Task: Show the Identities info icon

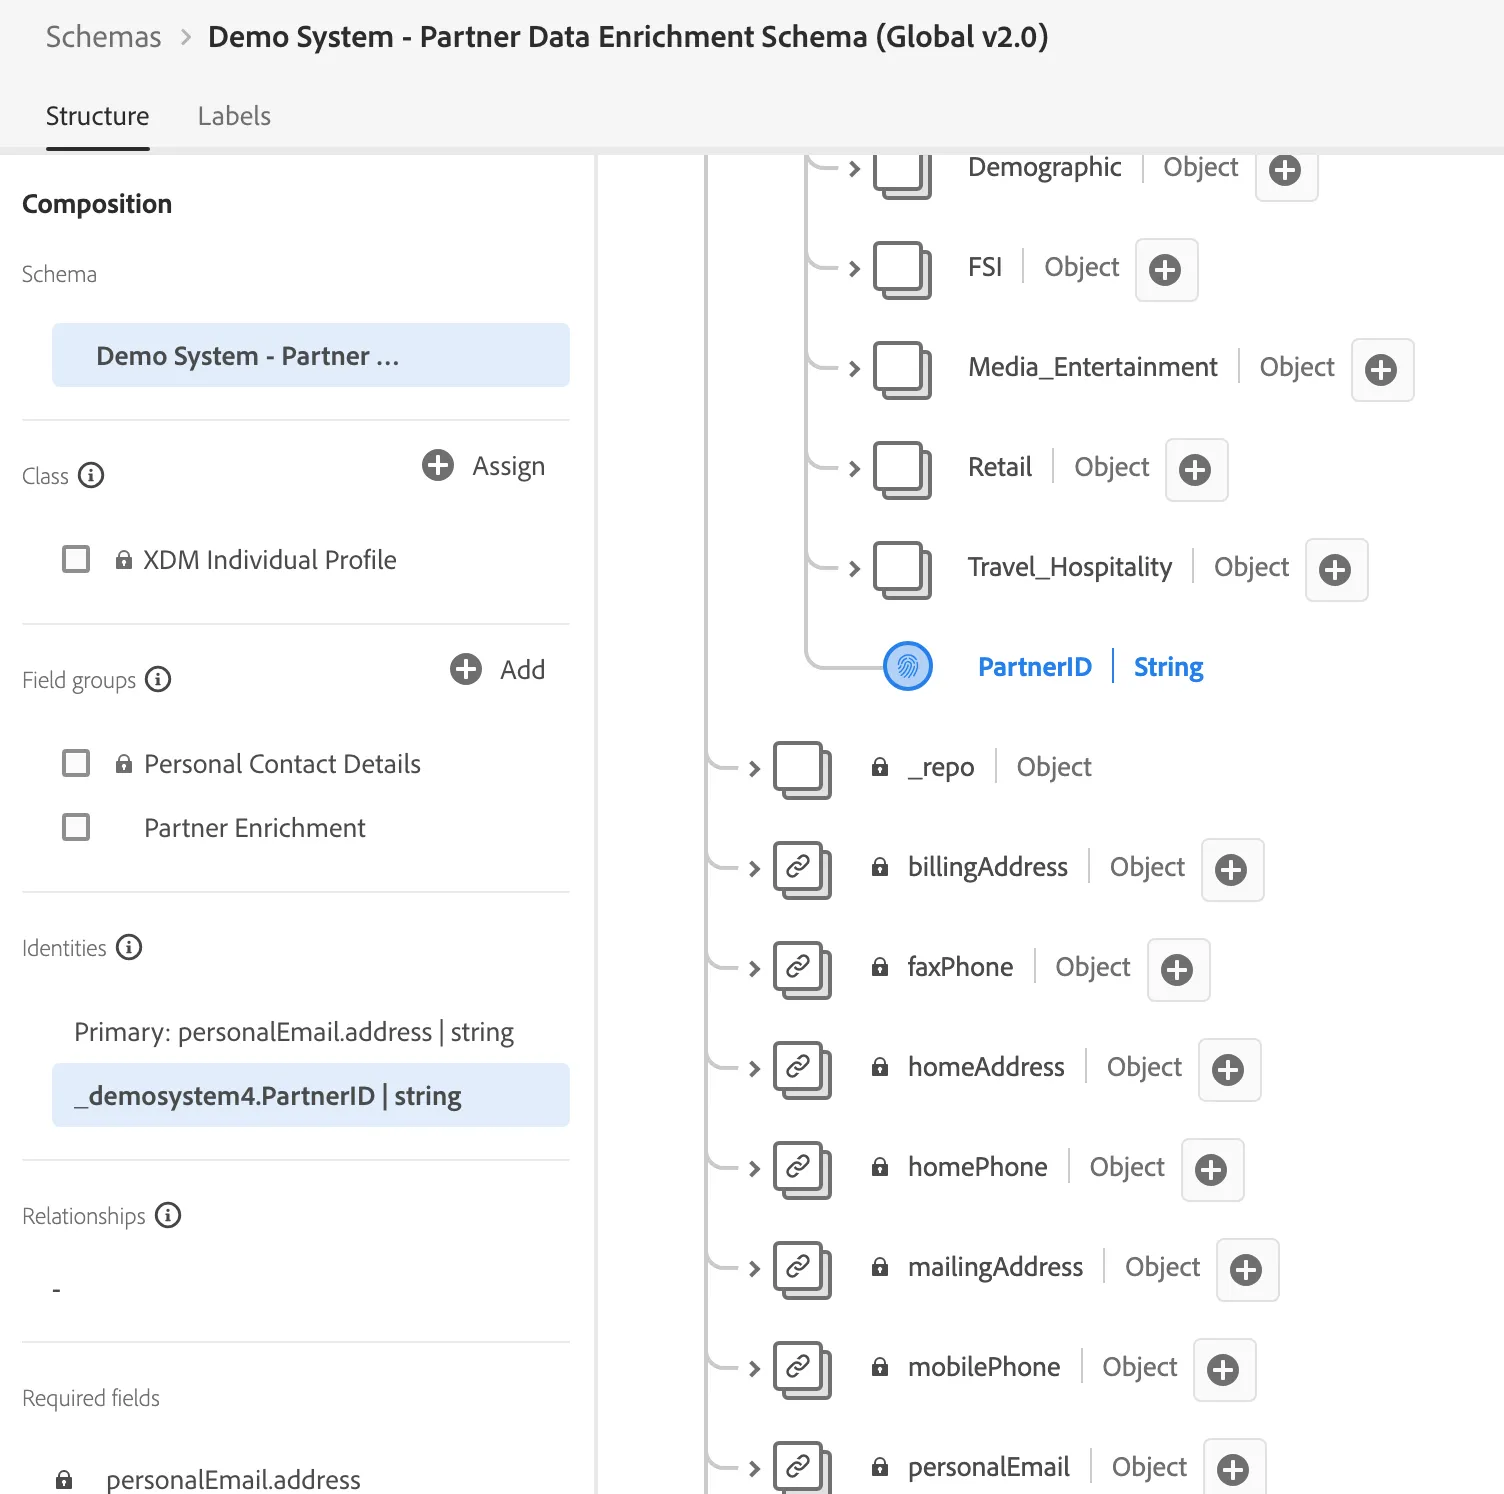Action: point(129,947)
